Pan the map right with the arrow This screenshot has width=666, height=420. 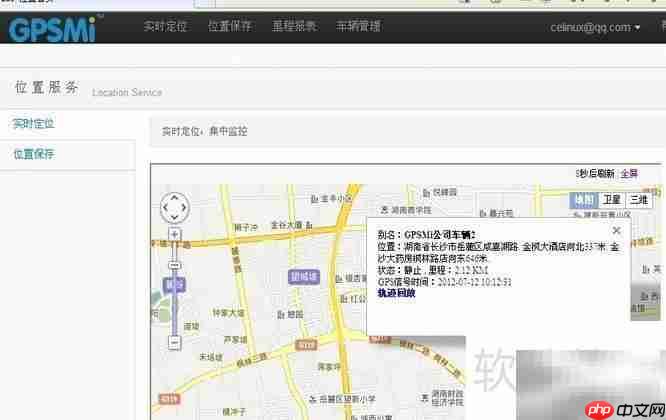(184, 207)
